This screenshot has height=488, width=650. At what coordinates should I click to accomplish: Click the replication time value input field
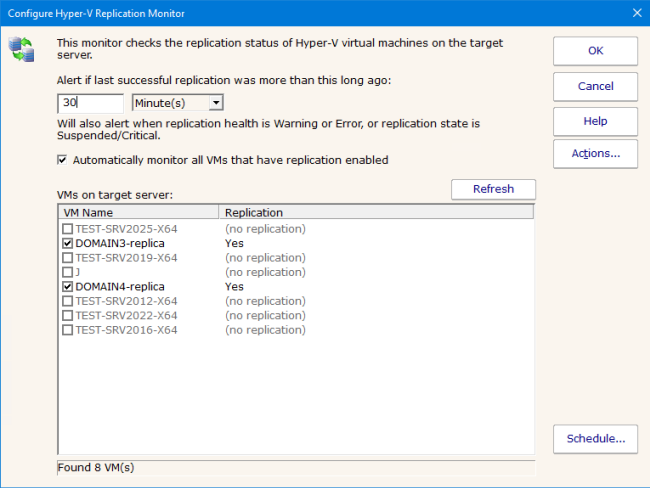tap(90, 102)
